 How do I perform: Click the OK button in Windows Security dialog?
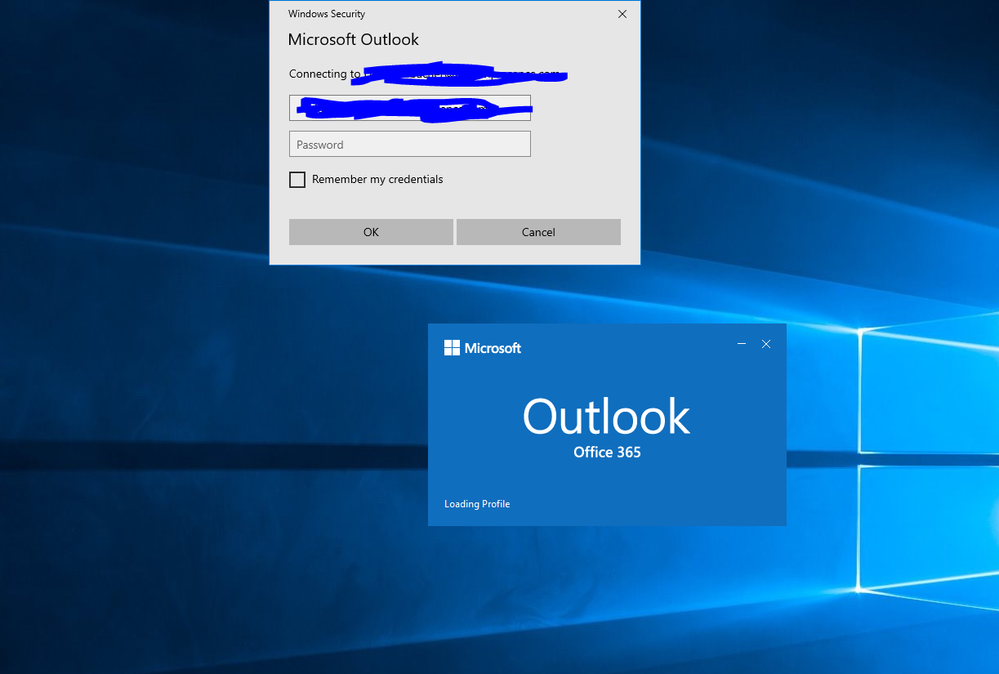371,232
